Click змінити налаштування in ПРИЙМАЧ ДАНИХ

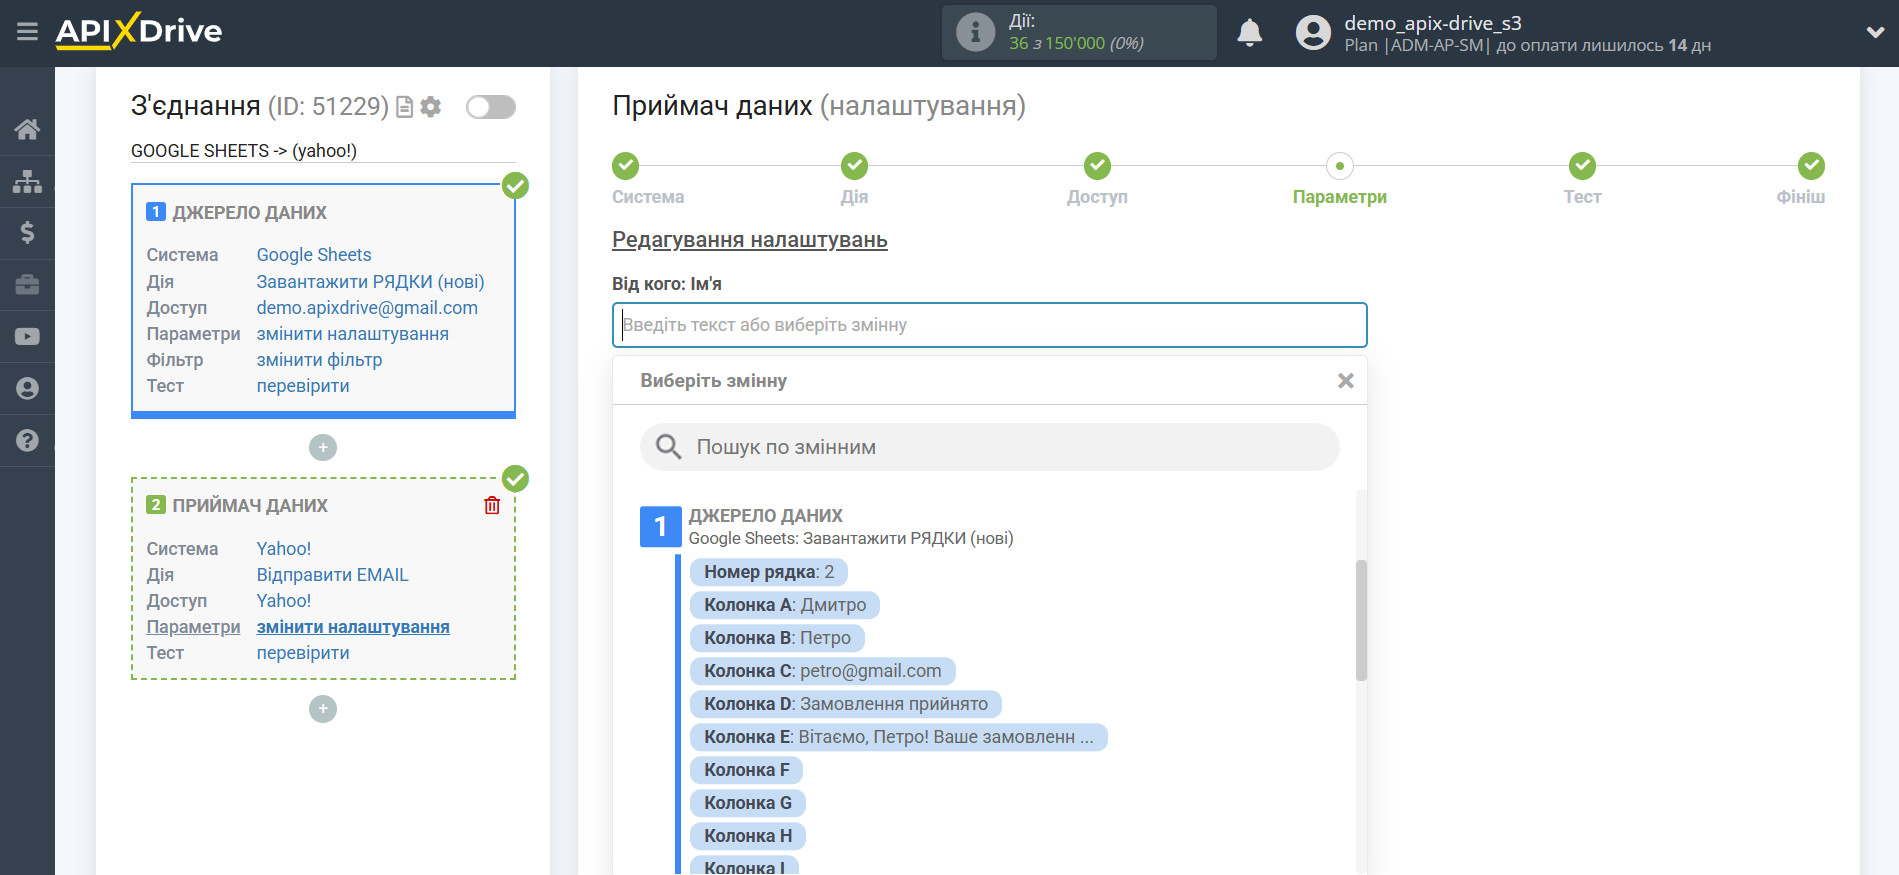pos(353,627)
